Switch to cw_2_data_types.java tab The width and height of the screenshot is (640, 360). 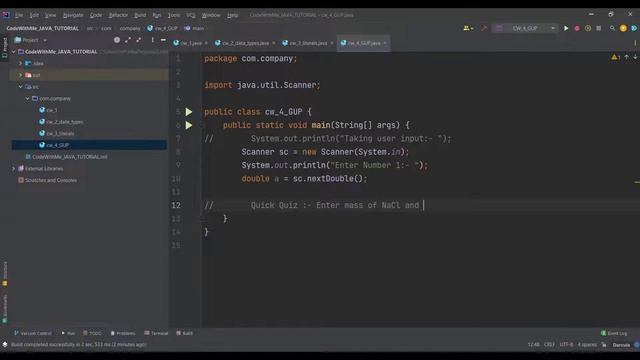[245, 43]
